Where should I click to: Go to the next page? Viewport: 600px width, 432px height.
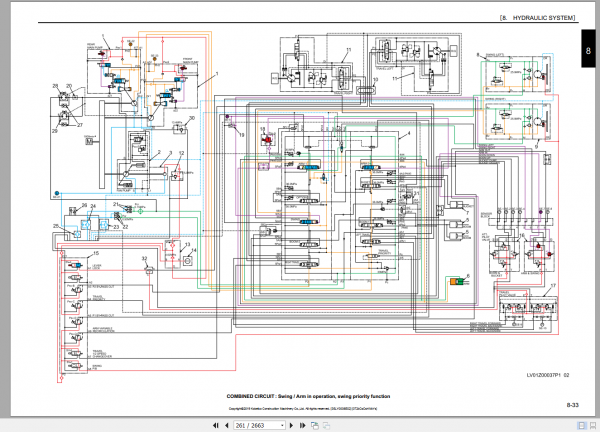click(x=292, y=425)
